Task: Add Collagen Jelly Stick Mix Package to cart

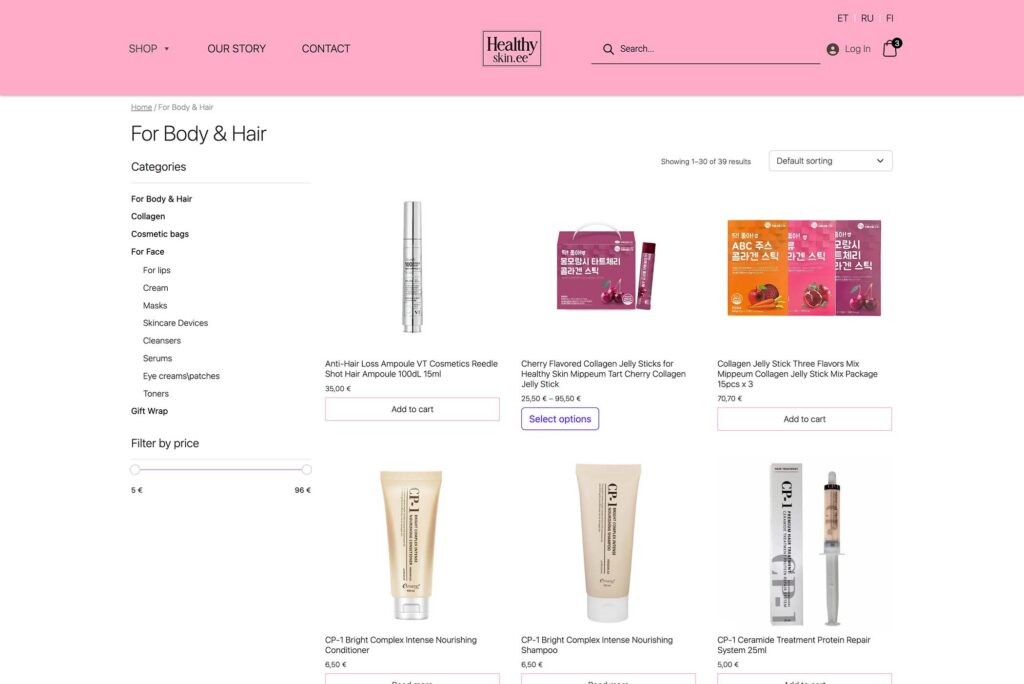Action: [804, 419]
